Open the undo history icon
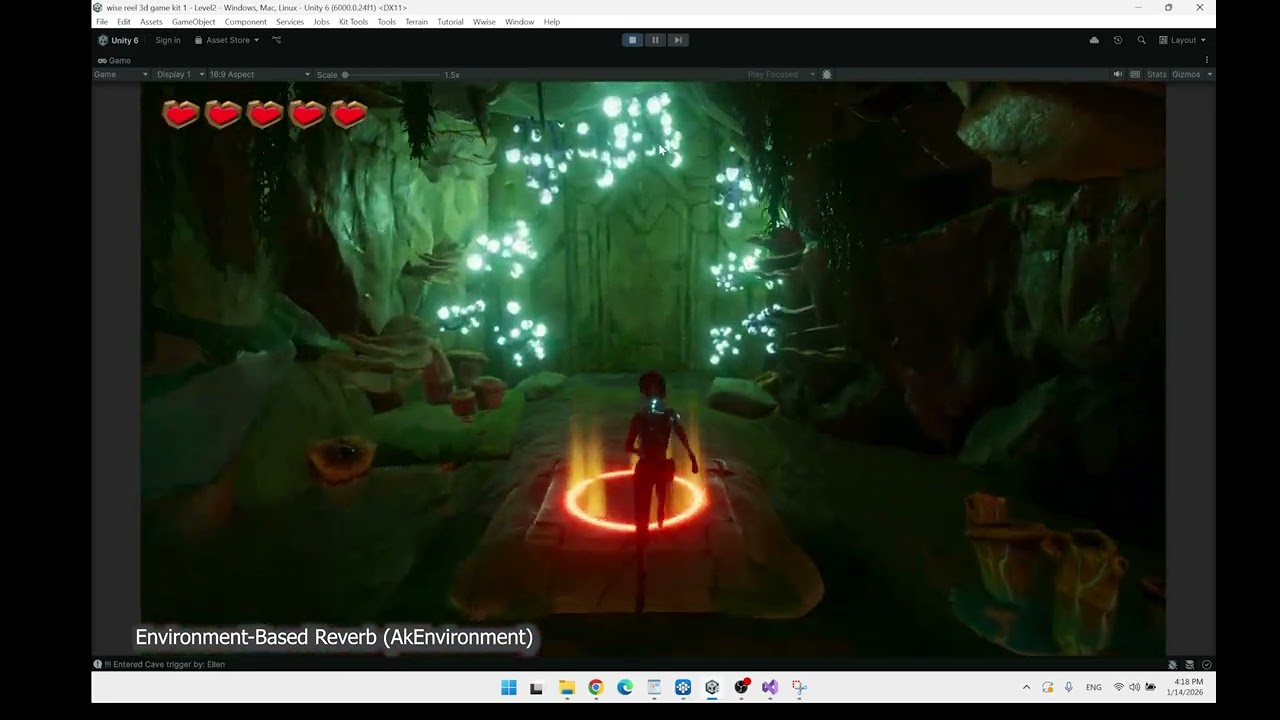 1118,40
